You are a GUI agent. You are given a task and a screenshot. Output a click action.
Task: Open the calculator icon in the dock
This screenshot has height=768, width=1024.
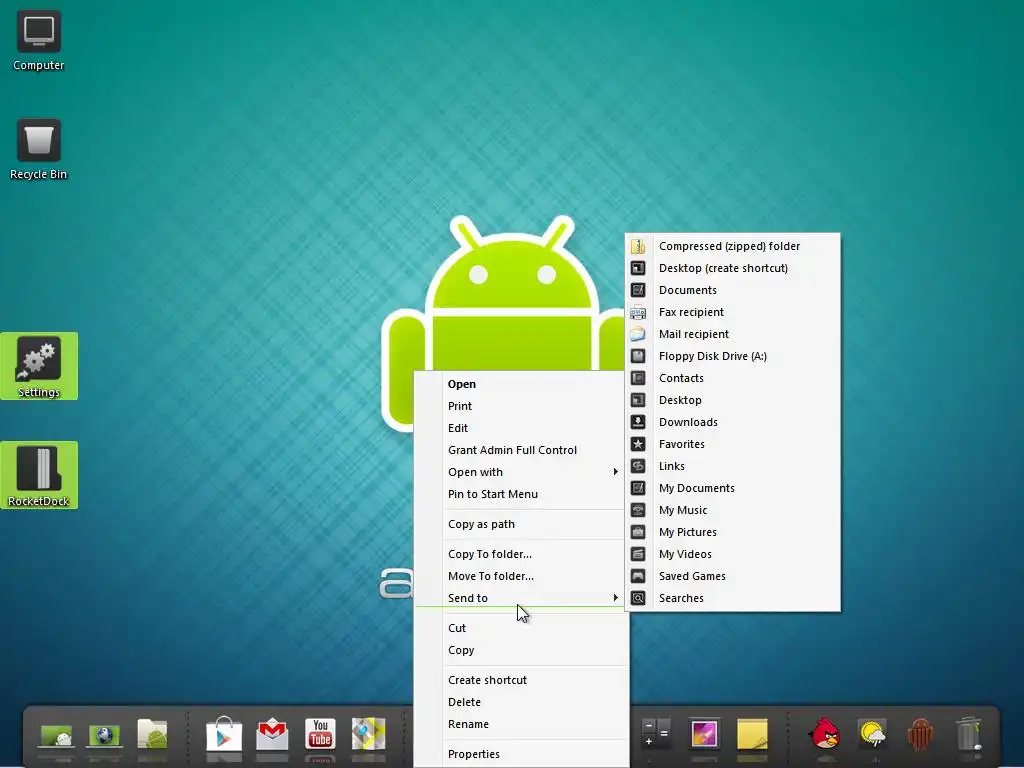tap(656, 733)
